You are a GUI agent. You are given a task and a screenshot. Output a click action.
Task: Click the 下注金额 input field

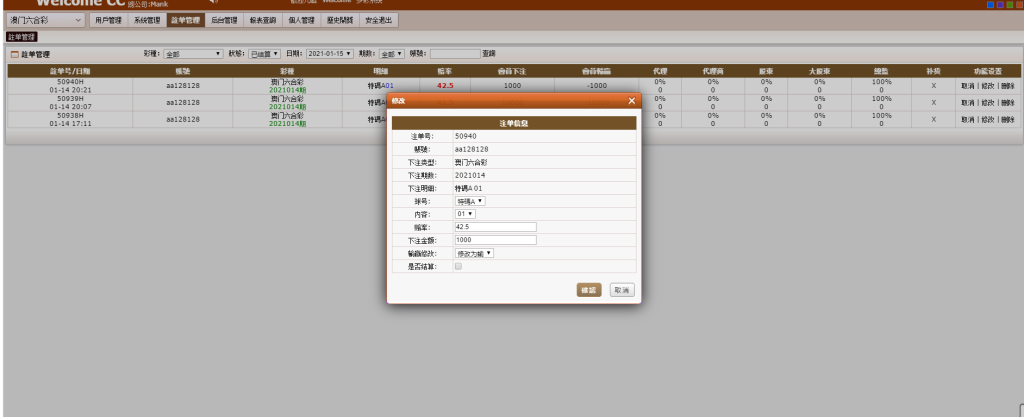(495, 240)
